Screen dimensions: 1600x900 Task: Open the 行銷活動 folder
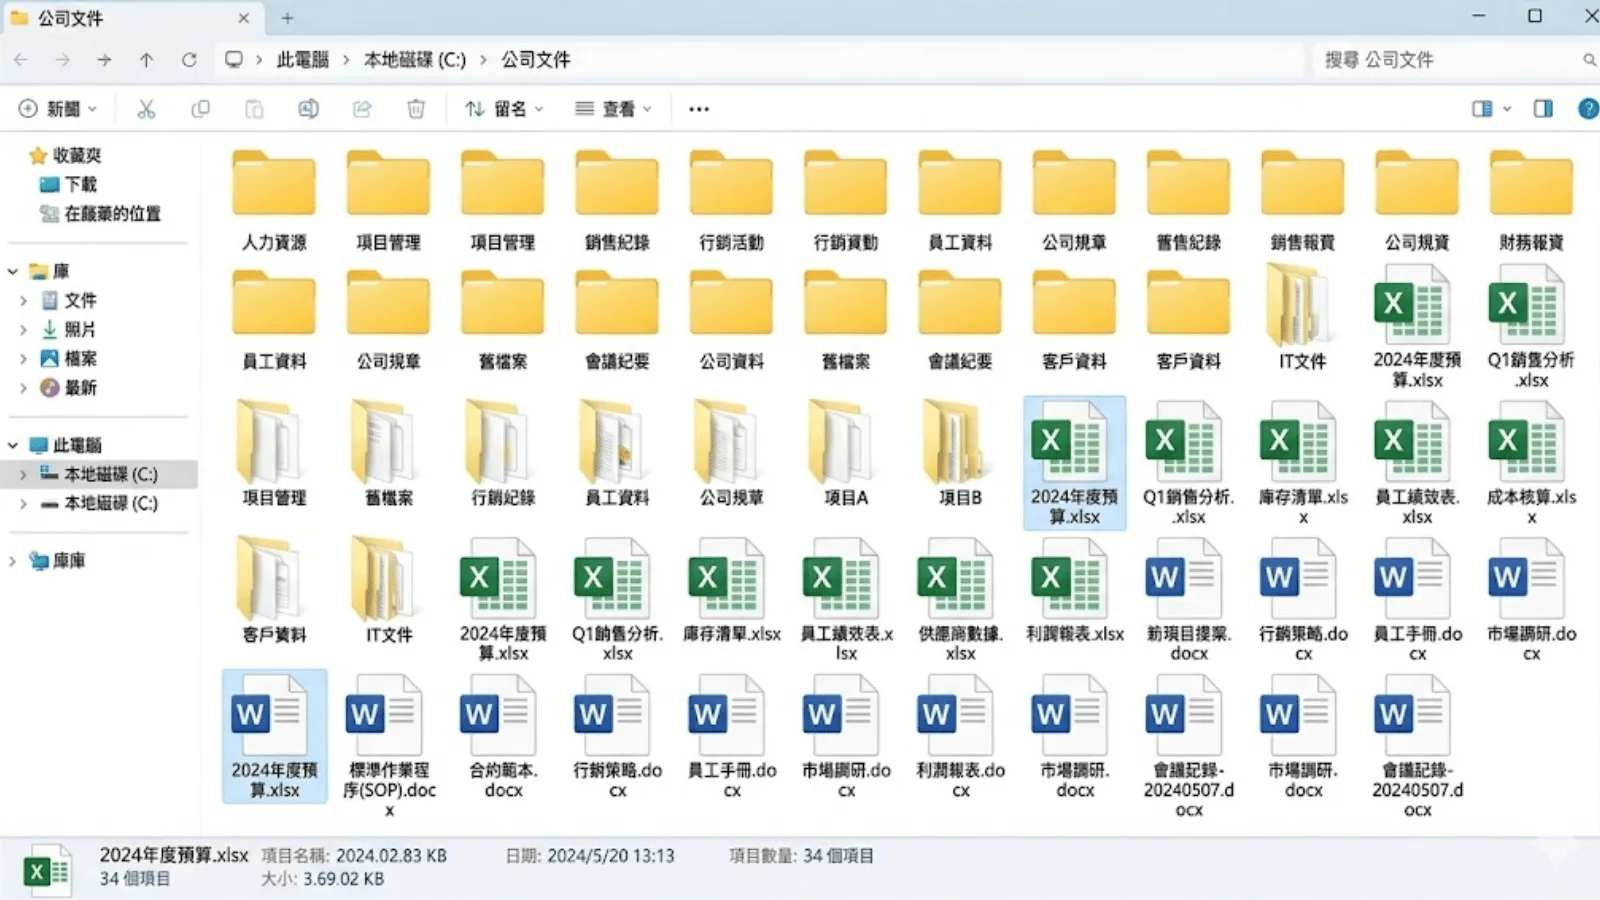(731, 201)
